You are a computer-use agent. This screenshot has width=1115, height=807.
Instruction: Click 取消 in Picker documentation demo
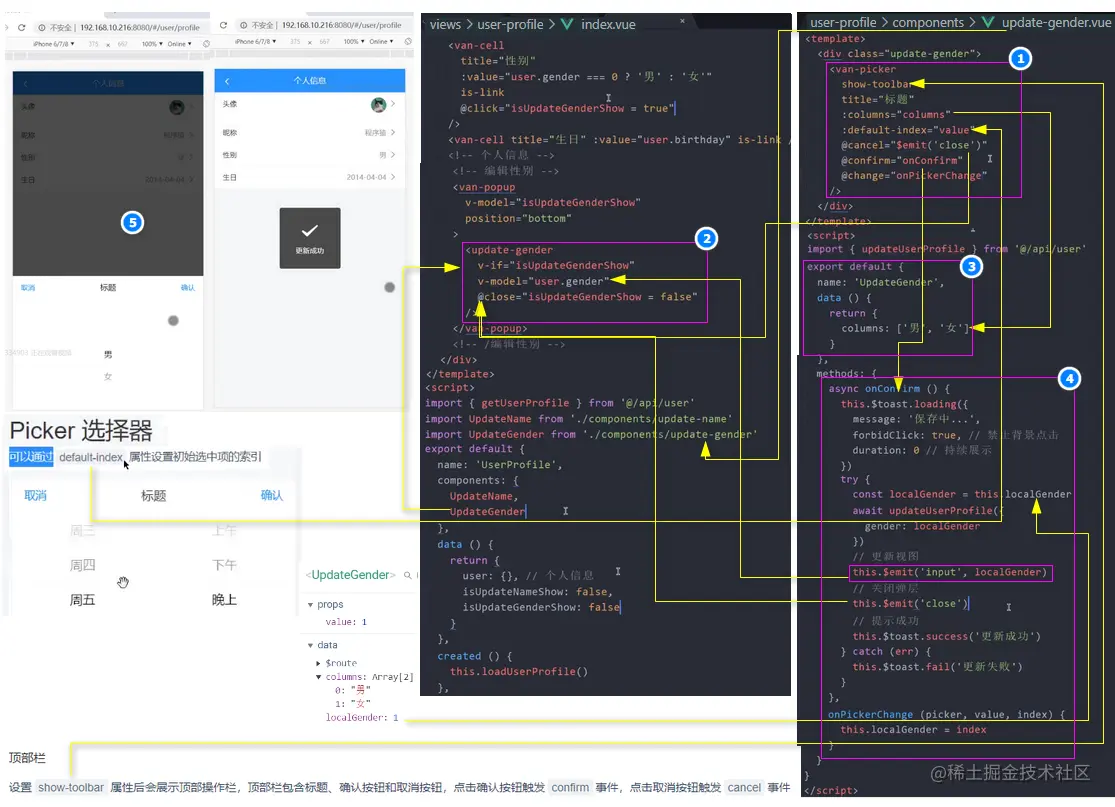[x=36, y=496]
